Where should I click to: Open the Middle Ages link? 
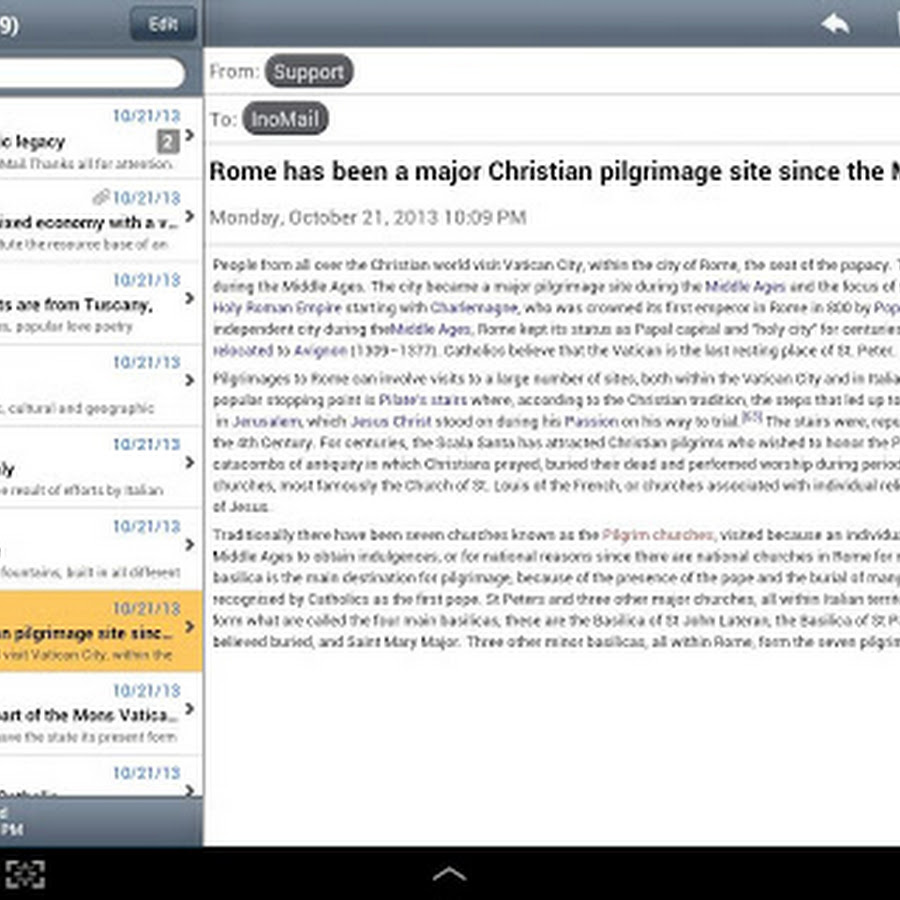click(x=744, y=287)
